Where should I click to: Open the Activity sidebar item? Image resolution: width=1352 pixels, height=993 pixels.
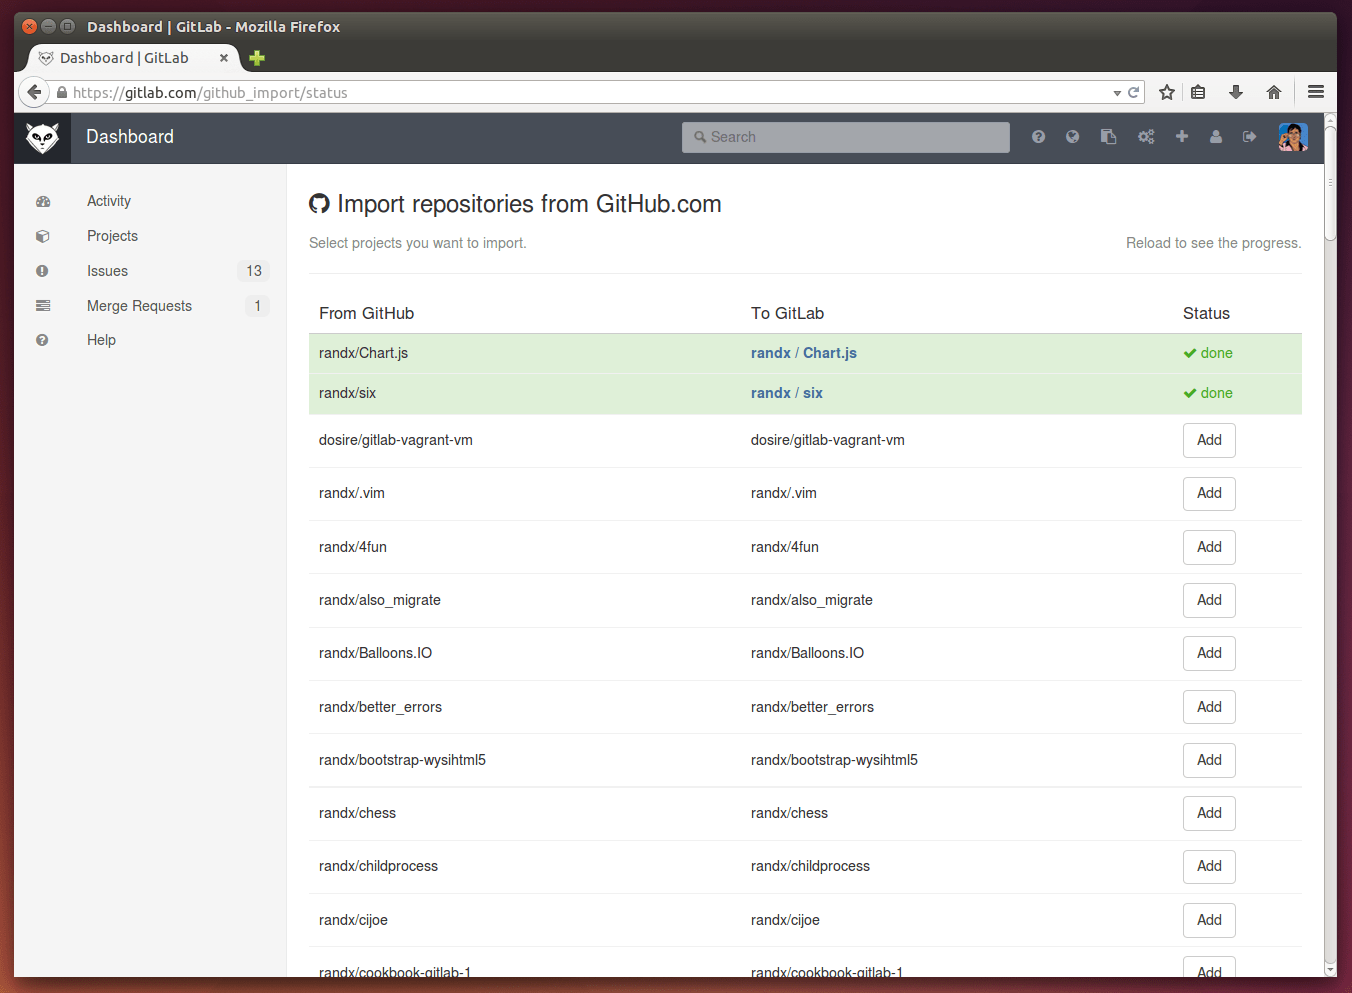109,201
